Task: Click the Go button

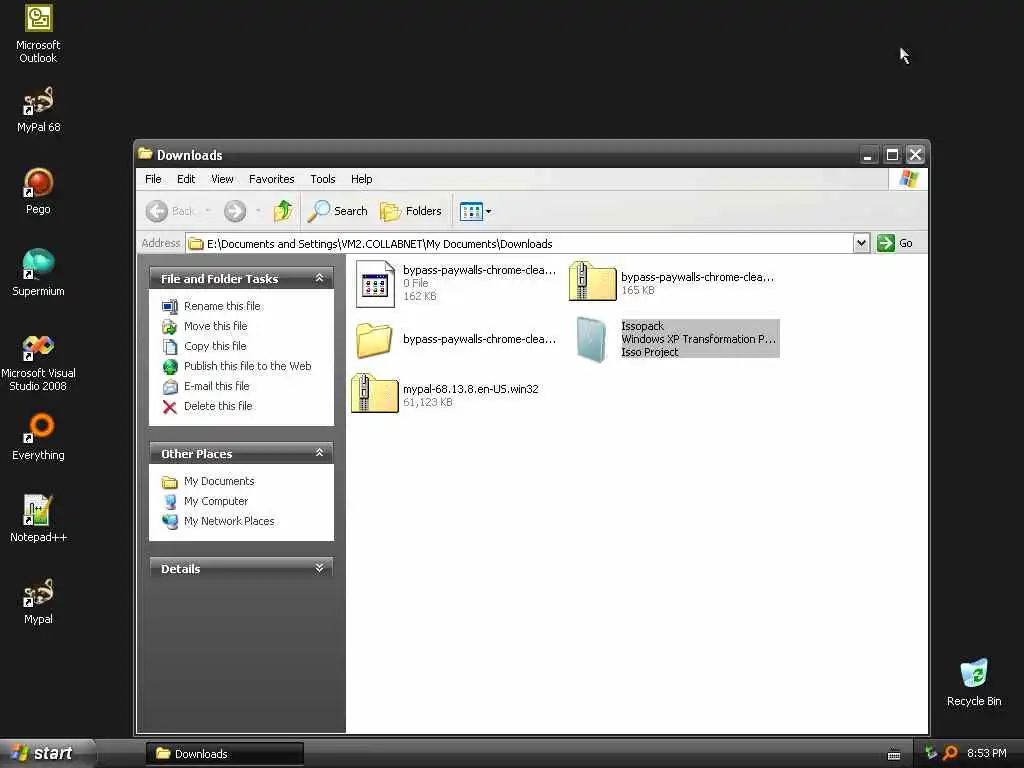Action: coord(895,243)
